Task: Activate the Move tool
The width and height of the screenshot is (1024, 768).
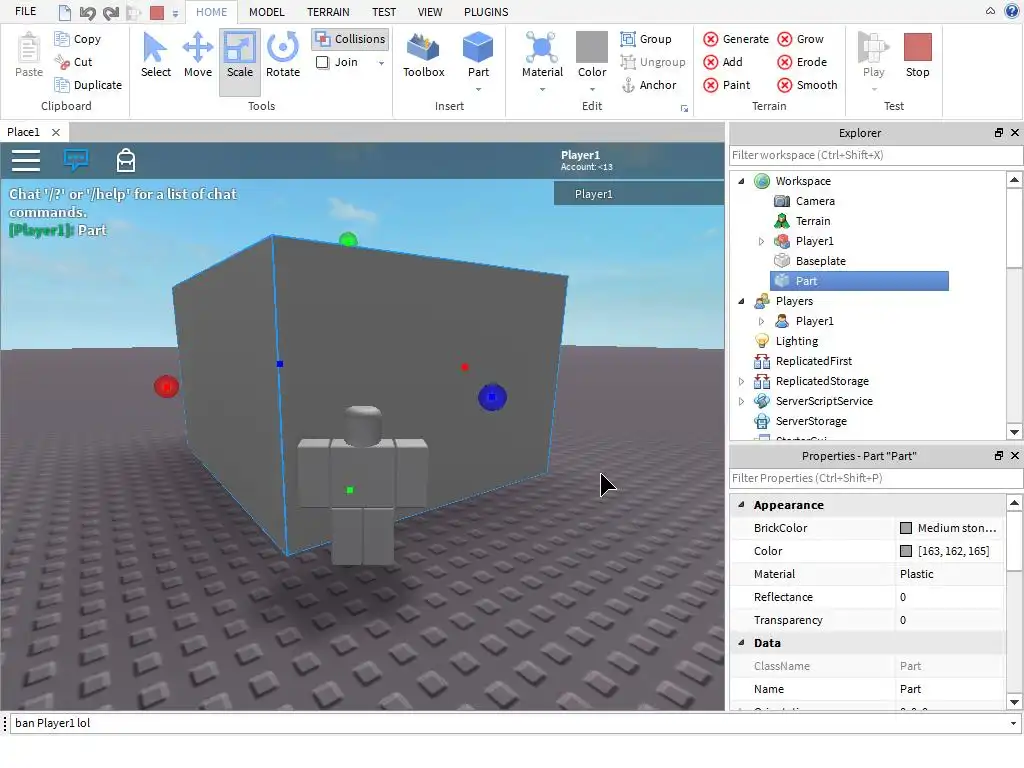Action: 197,56
